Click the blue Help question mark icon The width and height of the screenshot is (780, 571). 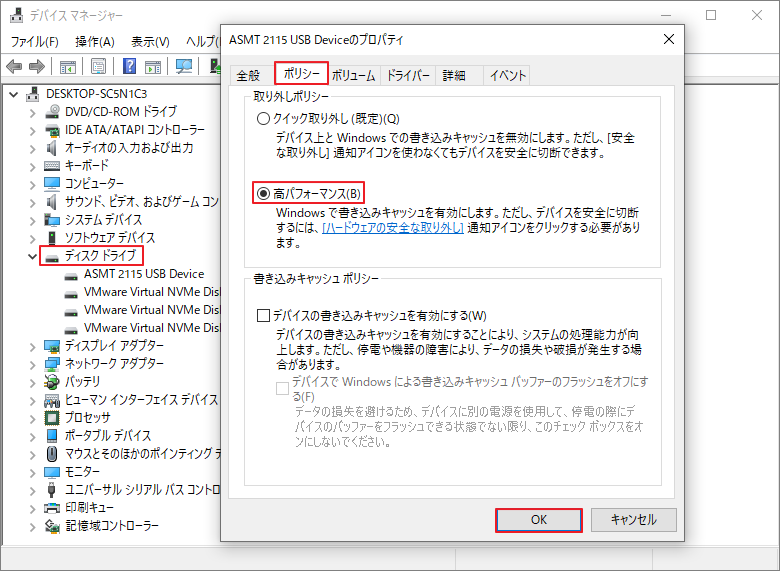[129, 66]
